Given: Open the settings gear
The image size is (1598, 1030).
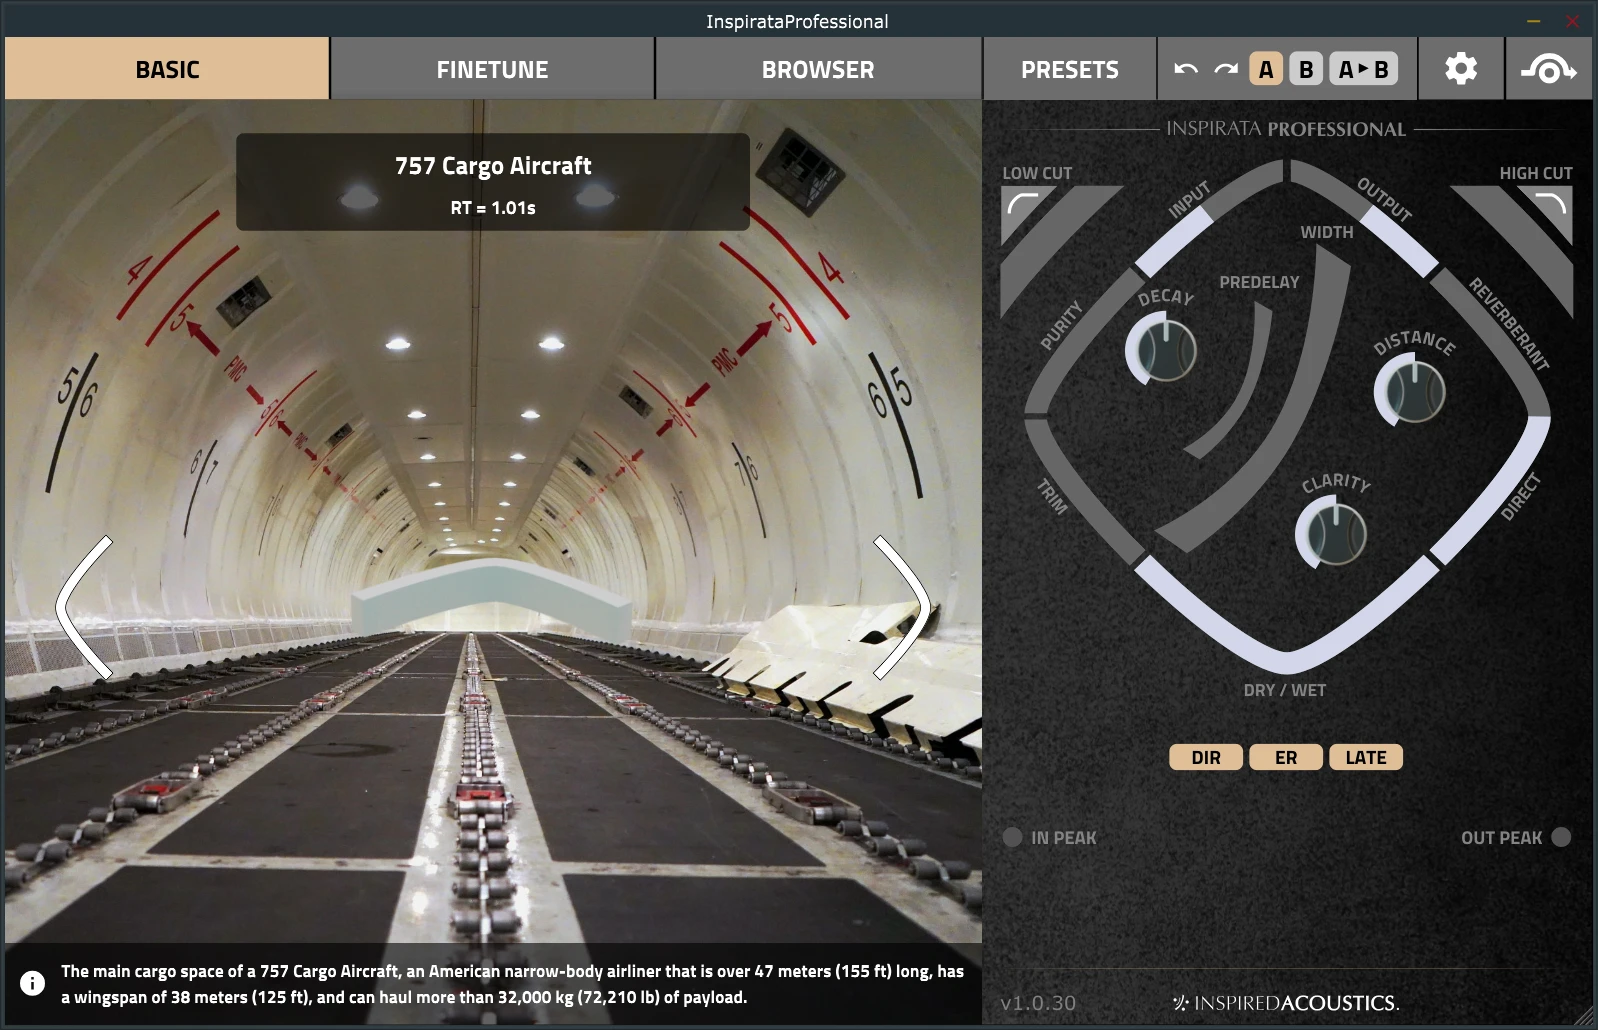Looking at the screenshot, I should click(x=1461, y=69).
